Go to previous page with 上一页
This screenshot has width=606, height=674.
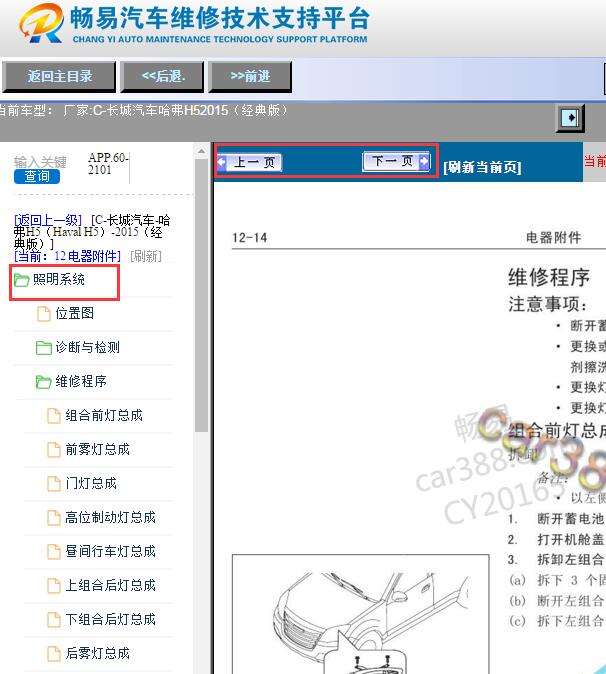click(x=250, y=162)
